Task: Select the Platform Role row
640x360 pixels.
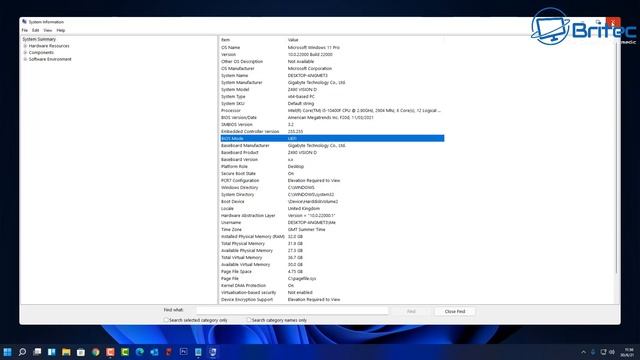Action: coord(332,167)
